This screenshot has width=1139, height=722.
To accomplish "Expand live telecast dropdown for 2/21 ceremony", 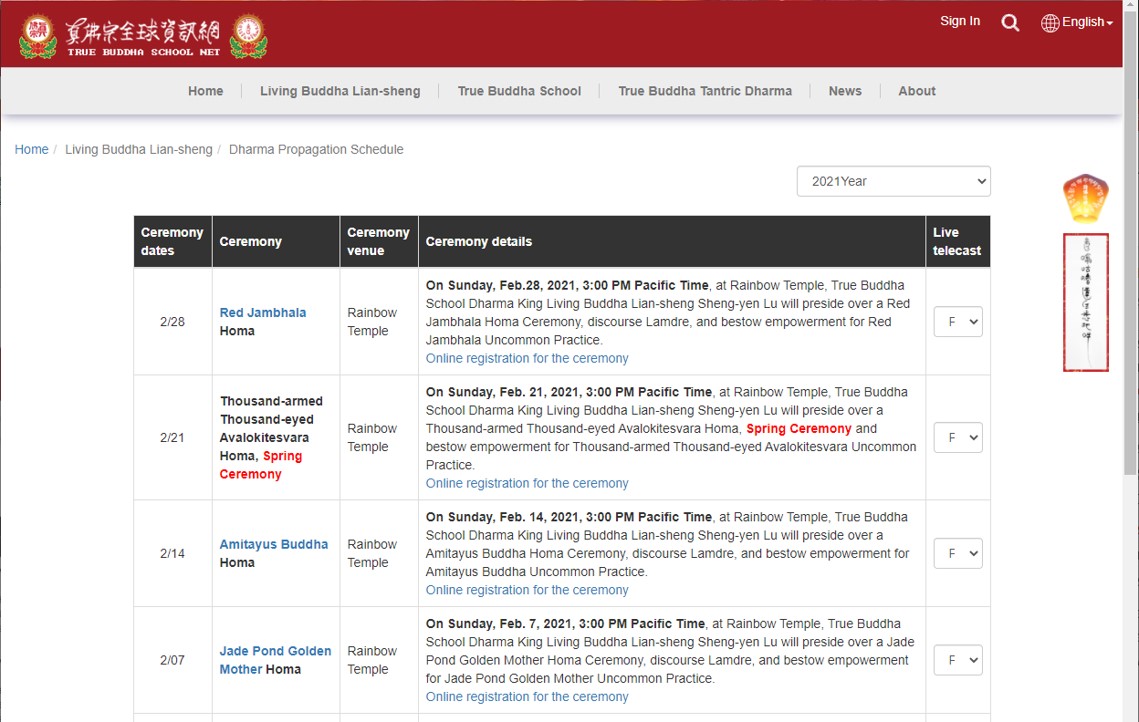I will click(958, 438).
